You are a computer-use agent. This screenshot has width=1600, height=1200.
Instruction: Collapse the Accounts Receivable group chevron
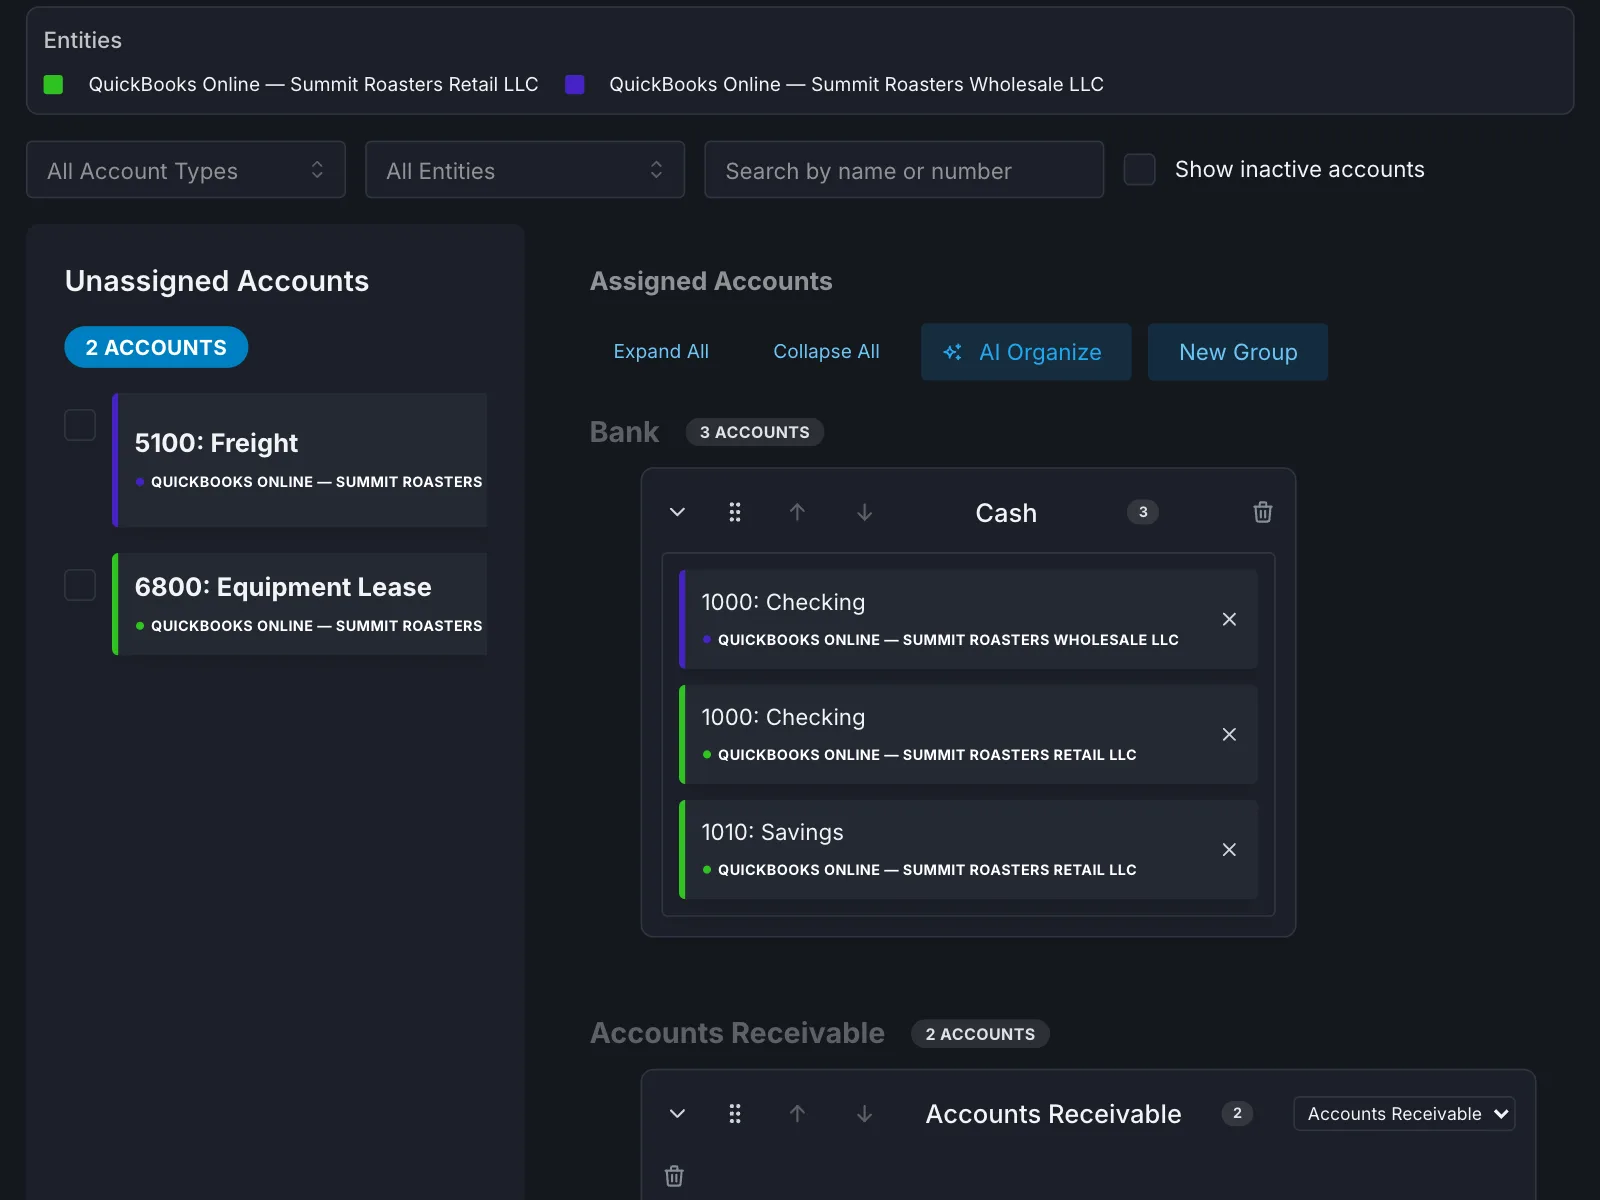pos(677,1113)
